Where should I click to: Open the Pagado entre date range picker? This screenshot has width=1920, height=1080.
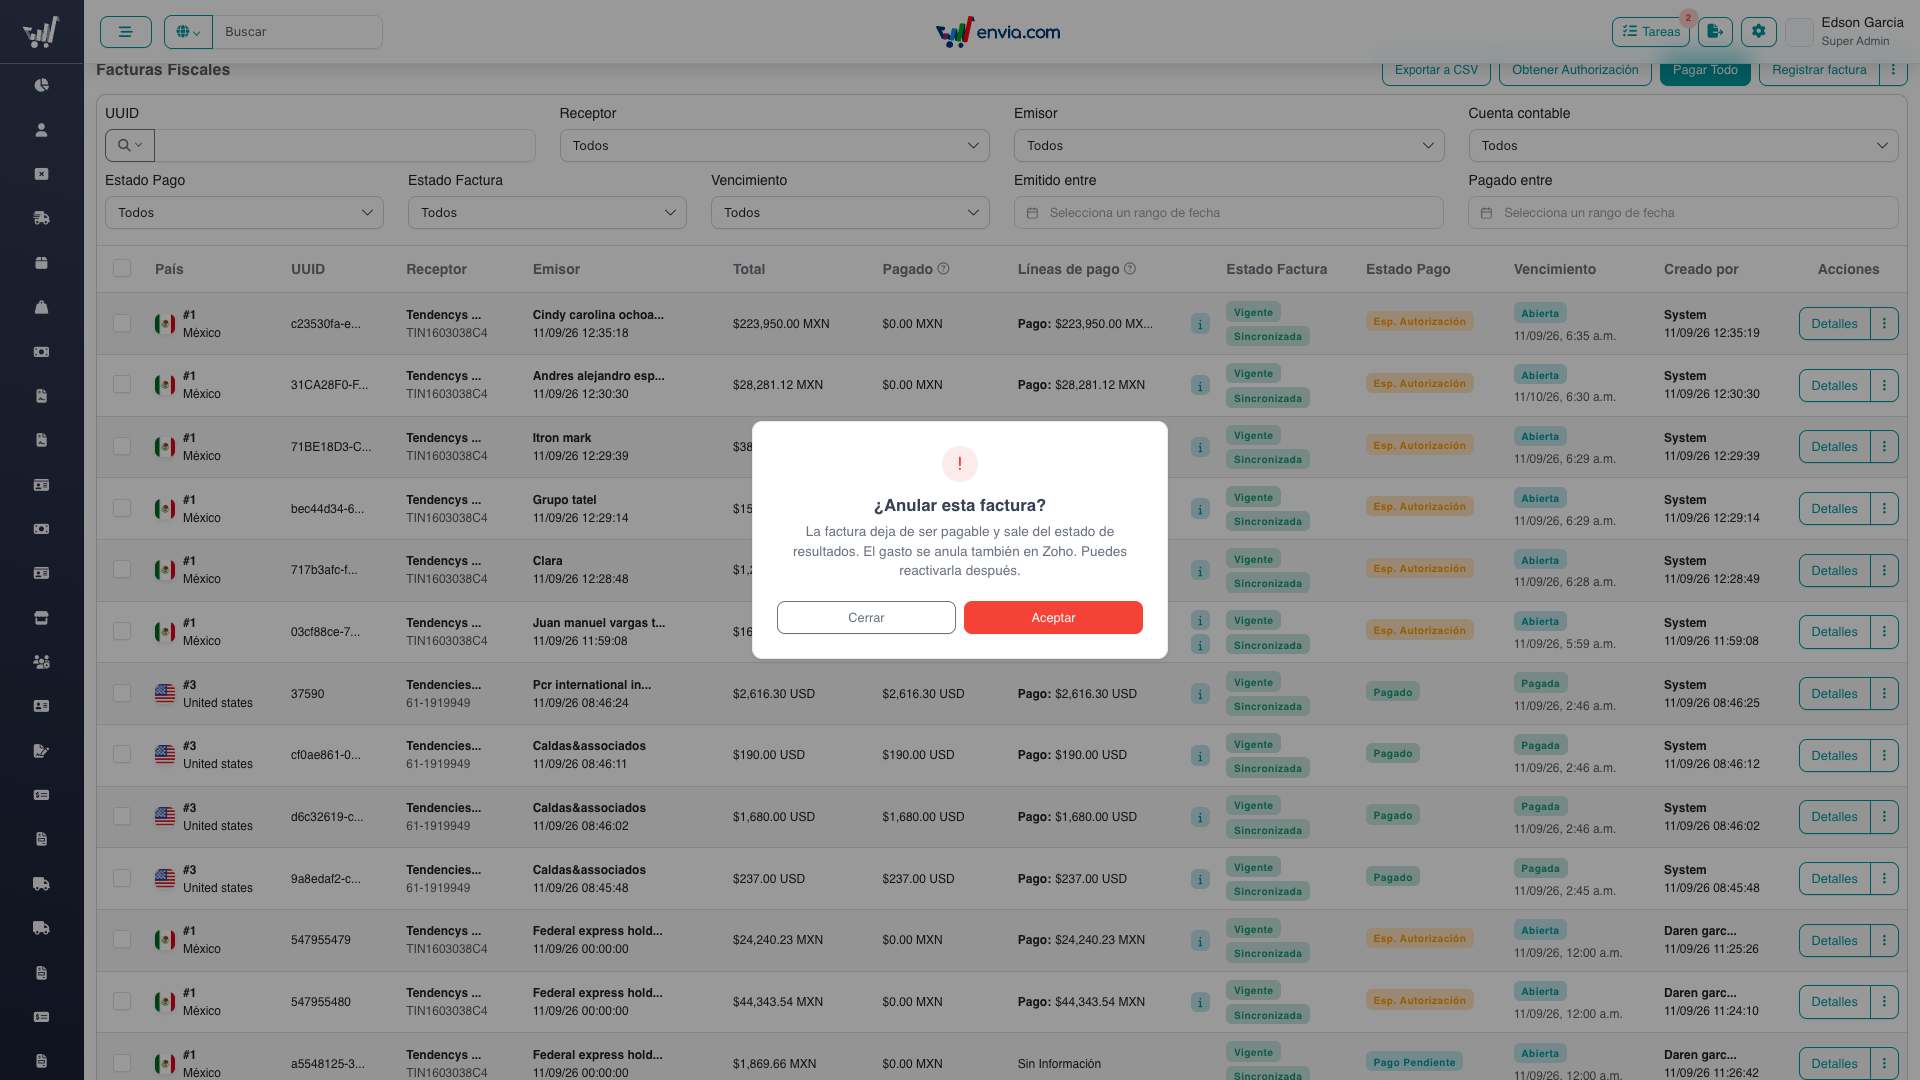point(1683,213)
